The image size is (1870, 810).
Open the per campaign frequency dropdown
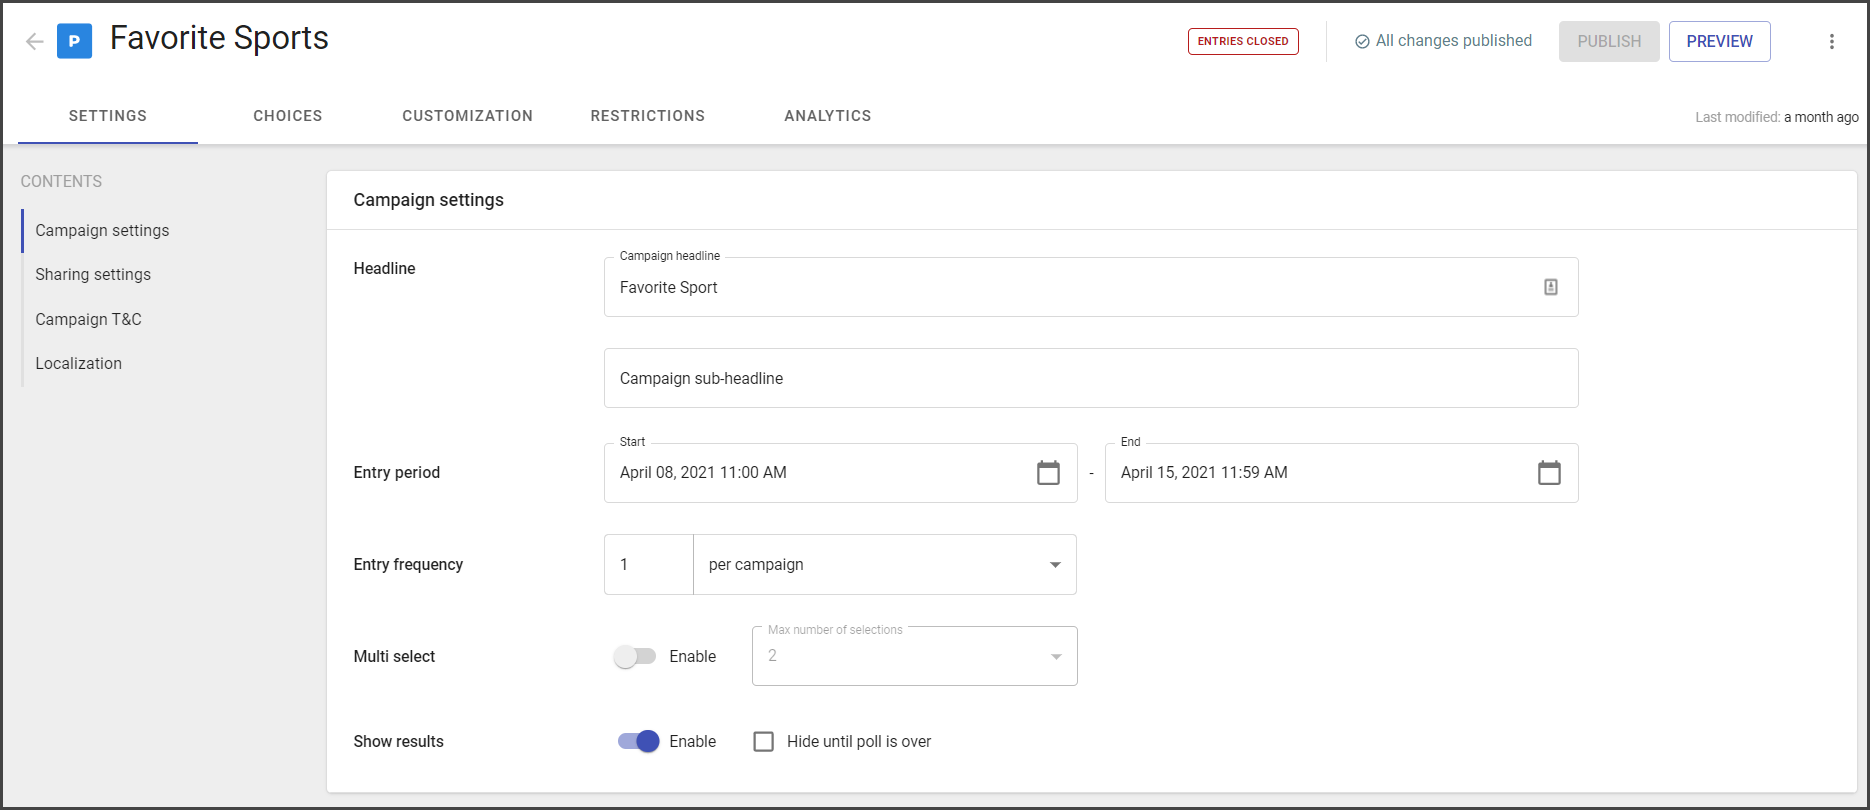885,564
